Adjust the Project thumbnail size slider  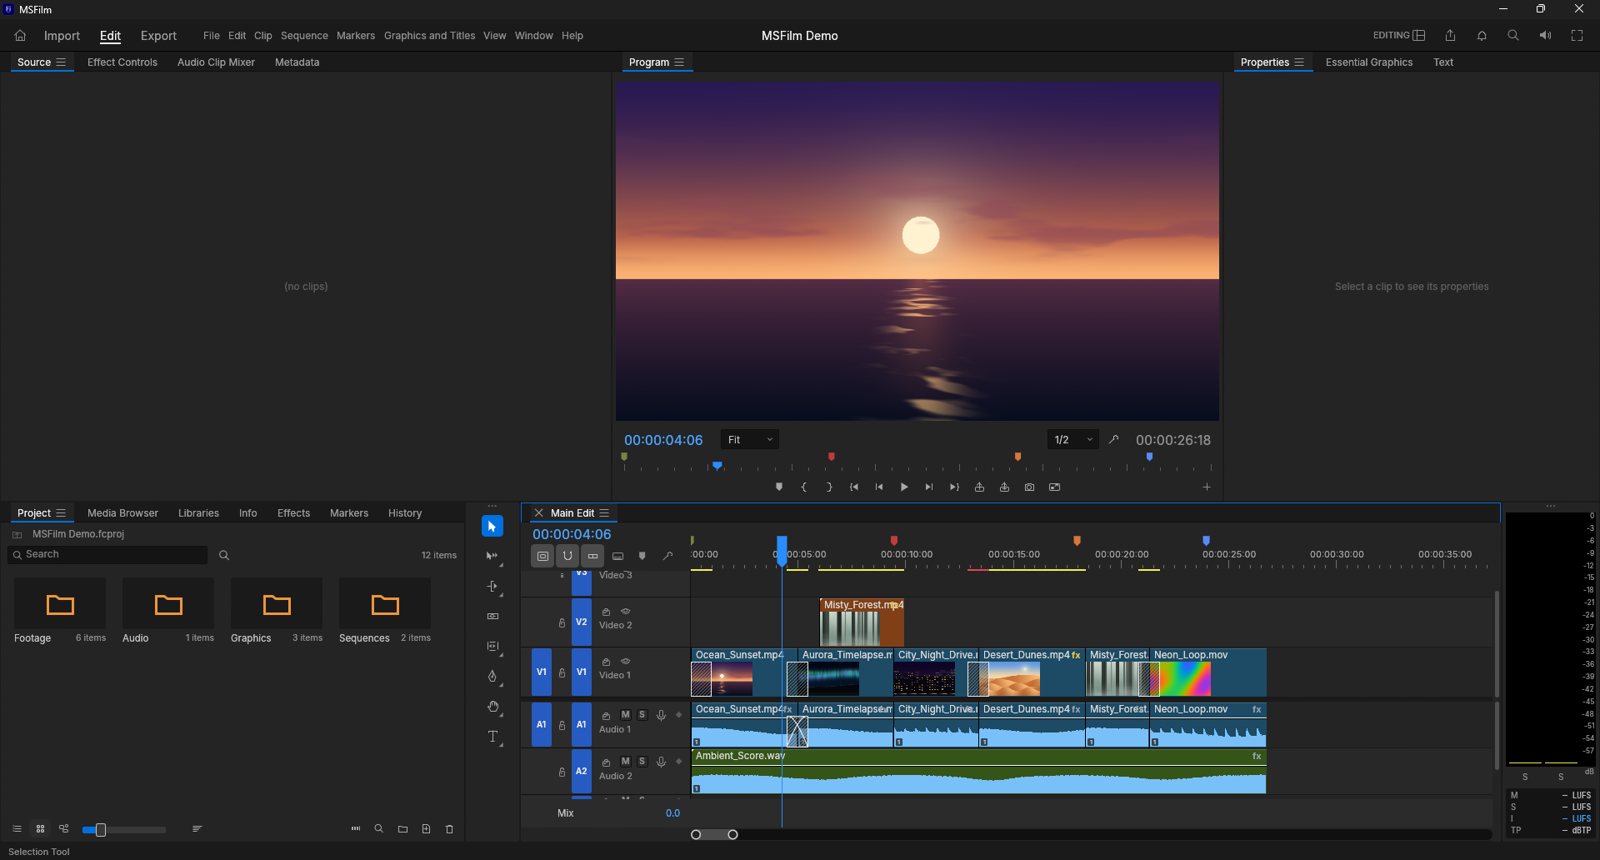click(x=124, y=830)
